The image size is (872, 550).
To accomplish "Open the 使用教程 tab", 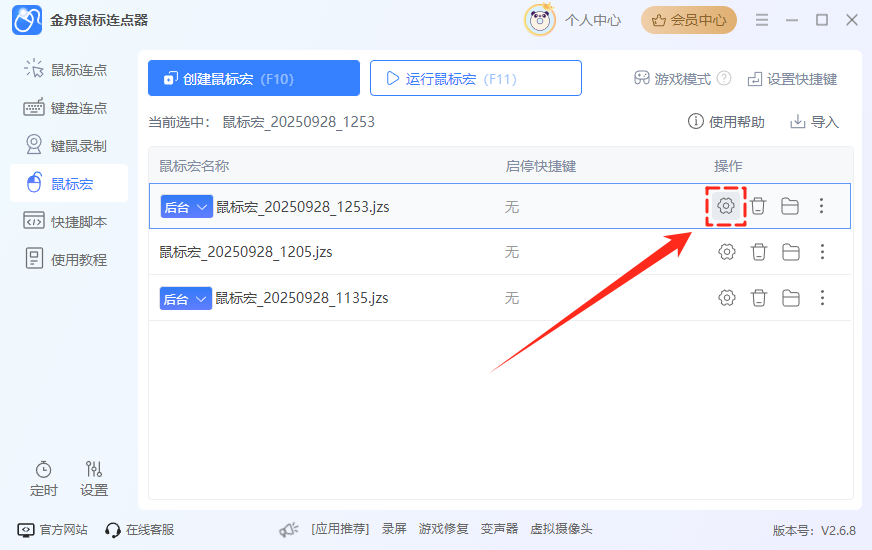I will [69, 259].
